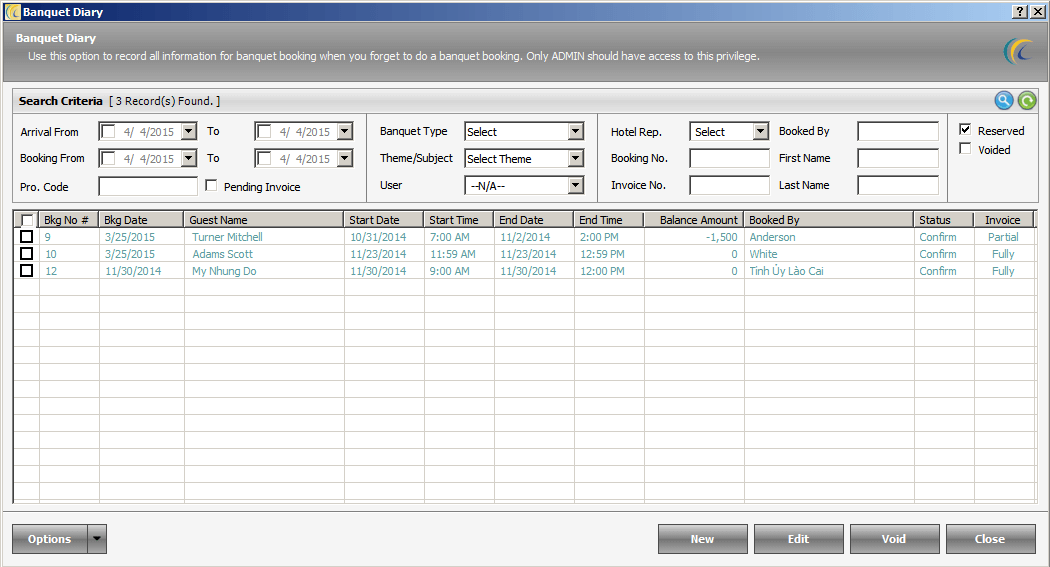Enable the Voided checkbox

tap(965, 149)
